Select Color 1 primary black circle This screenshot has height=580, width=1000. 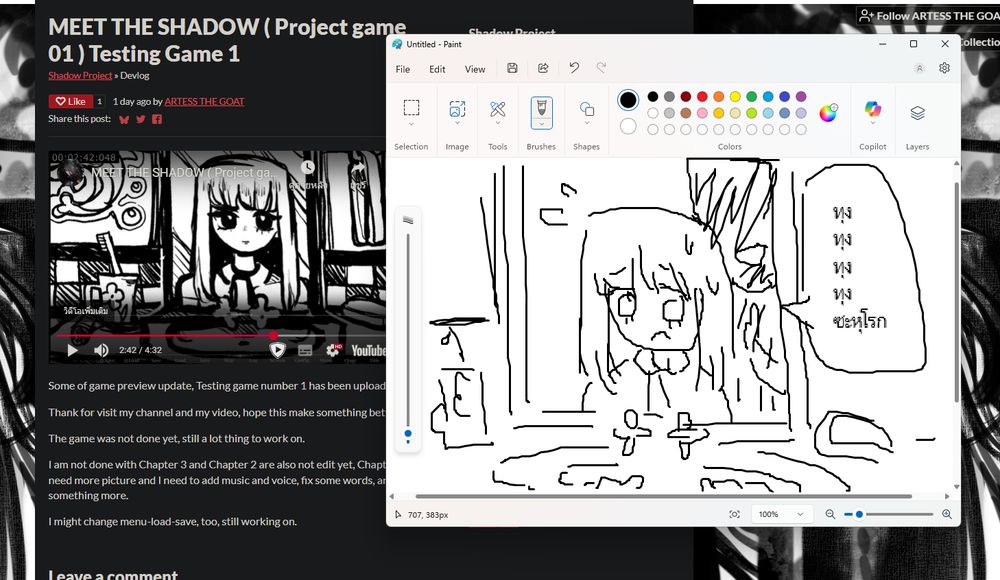(628, 100)
